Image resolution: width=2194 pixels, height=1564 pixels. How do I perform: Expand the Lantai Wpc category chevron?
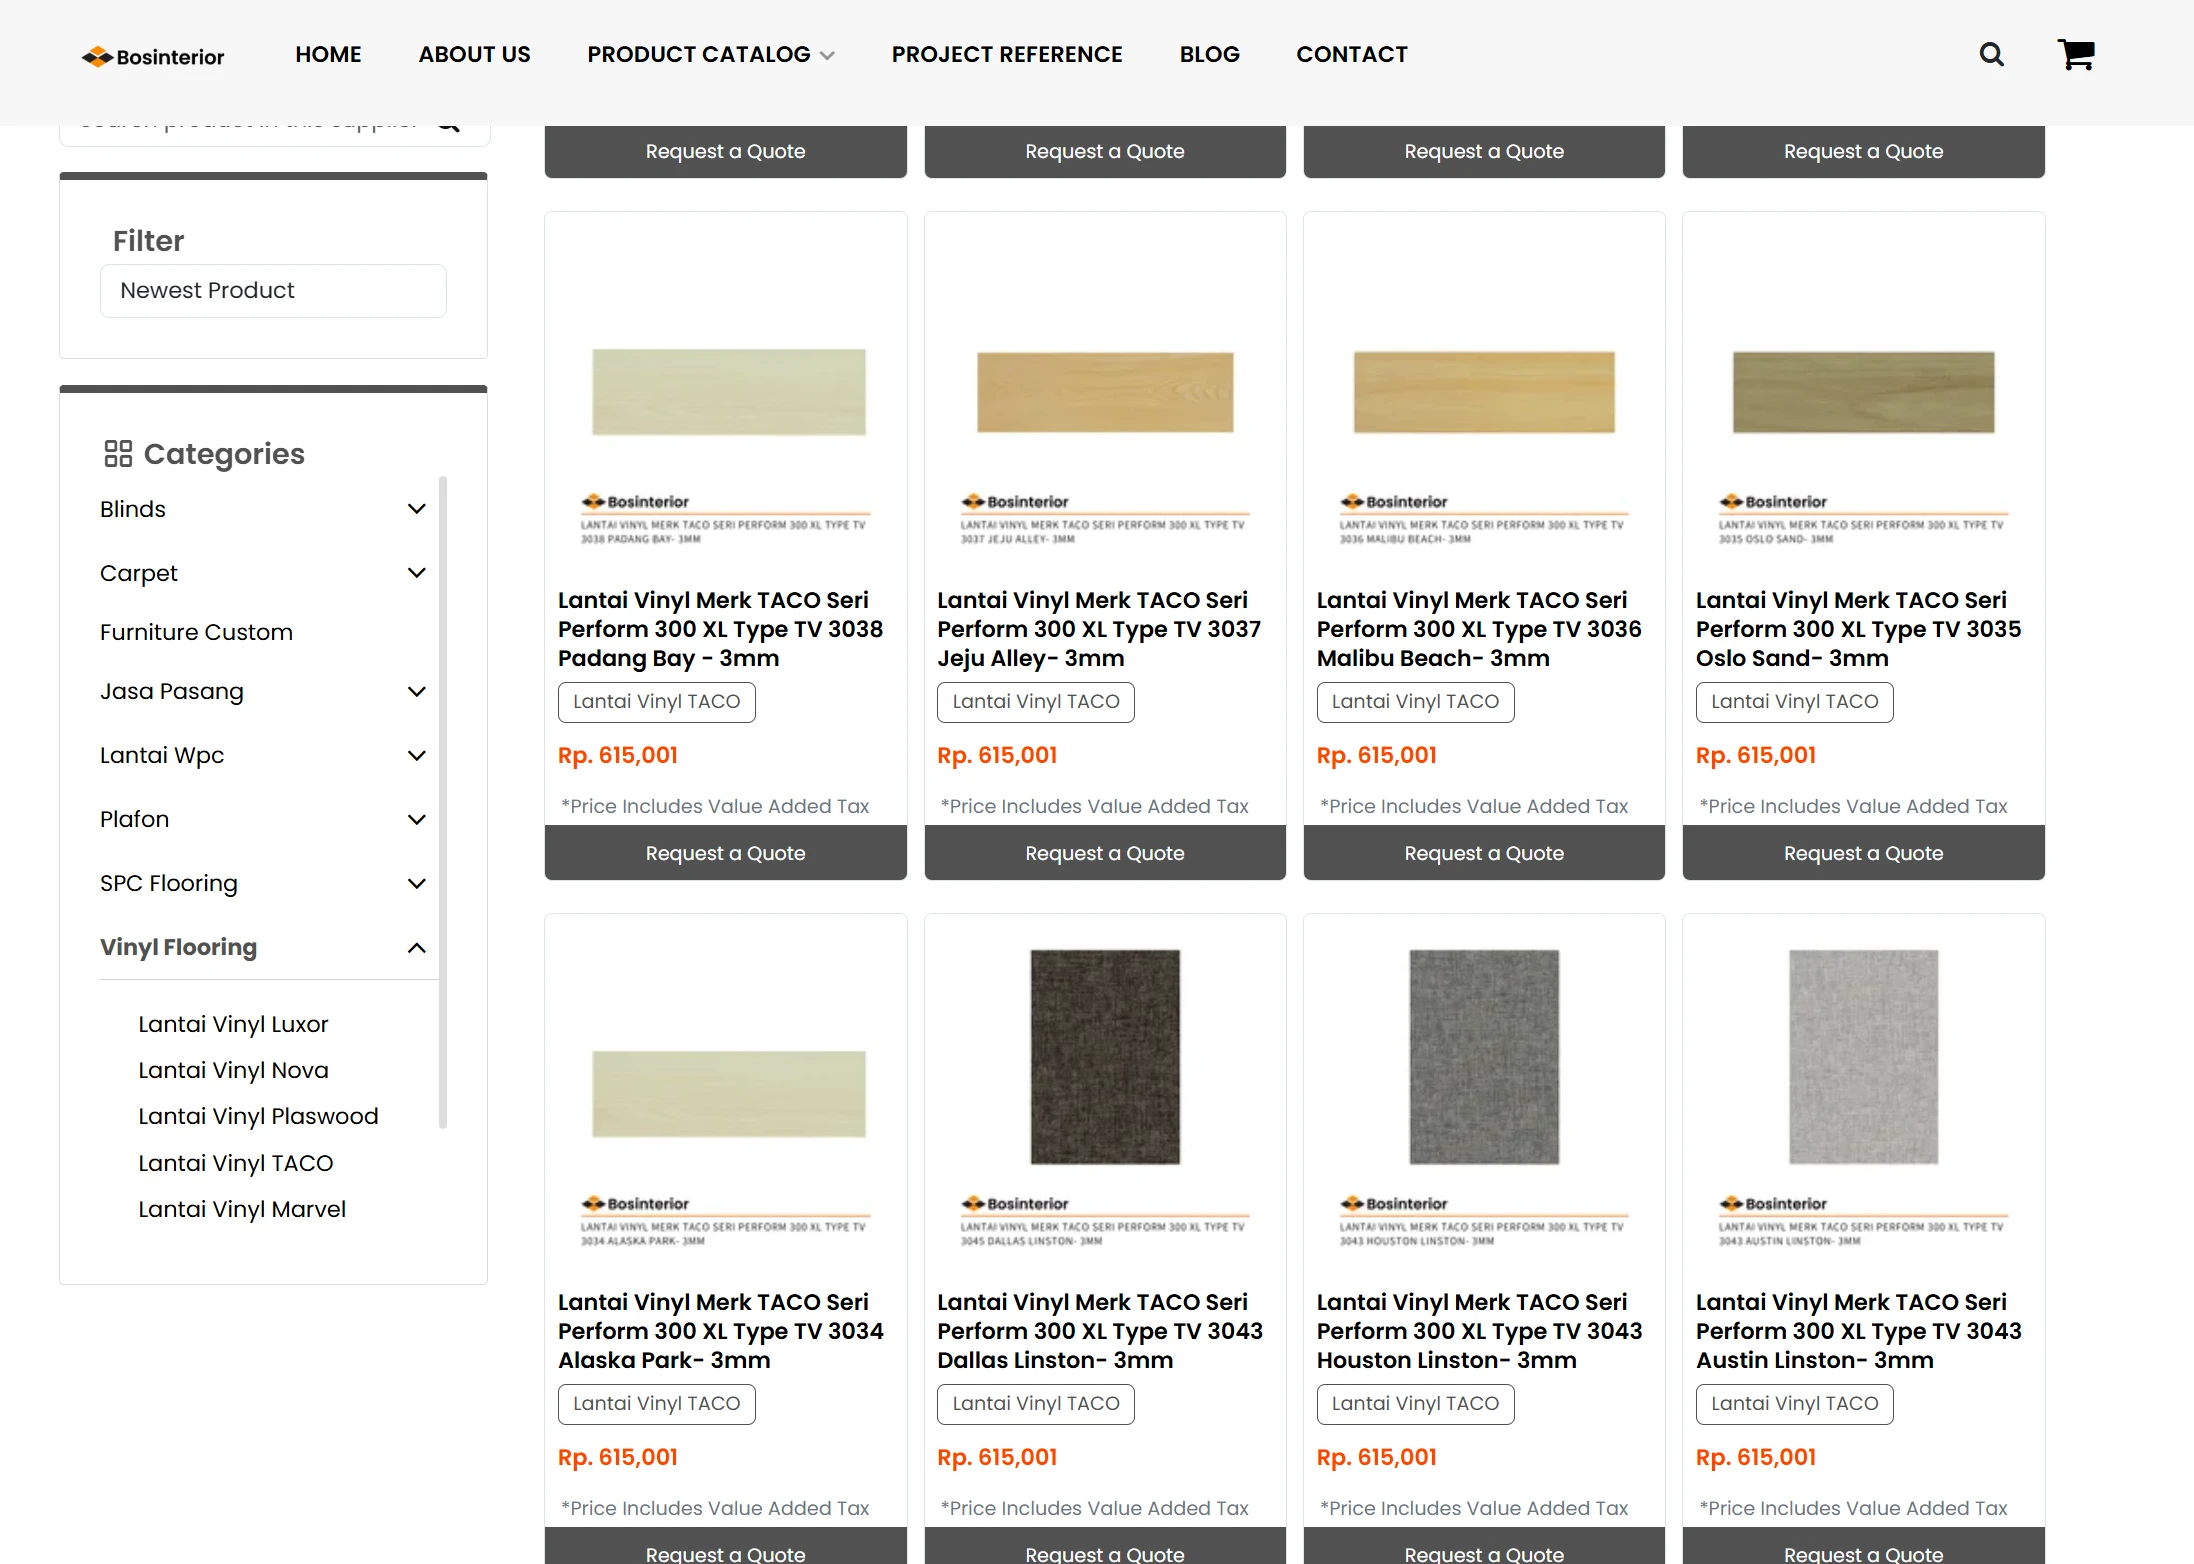point(417,755)
